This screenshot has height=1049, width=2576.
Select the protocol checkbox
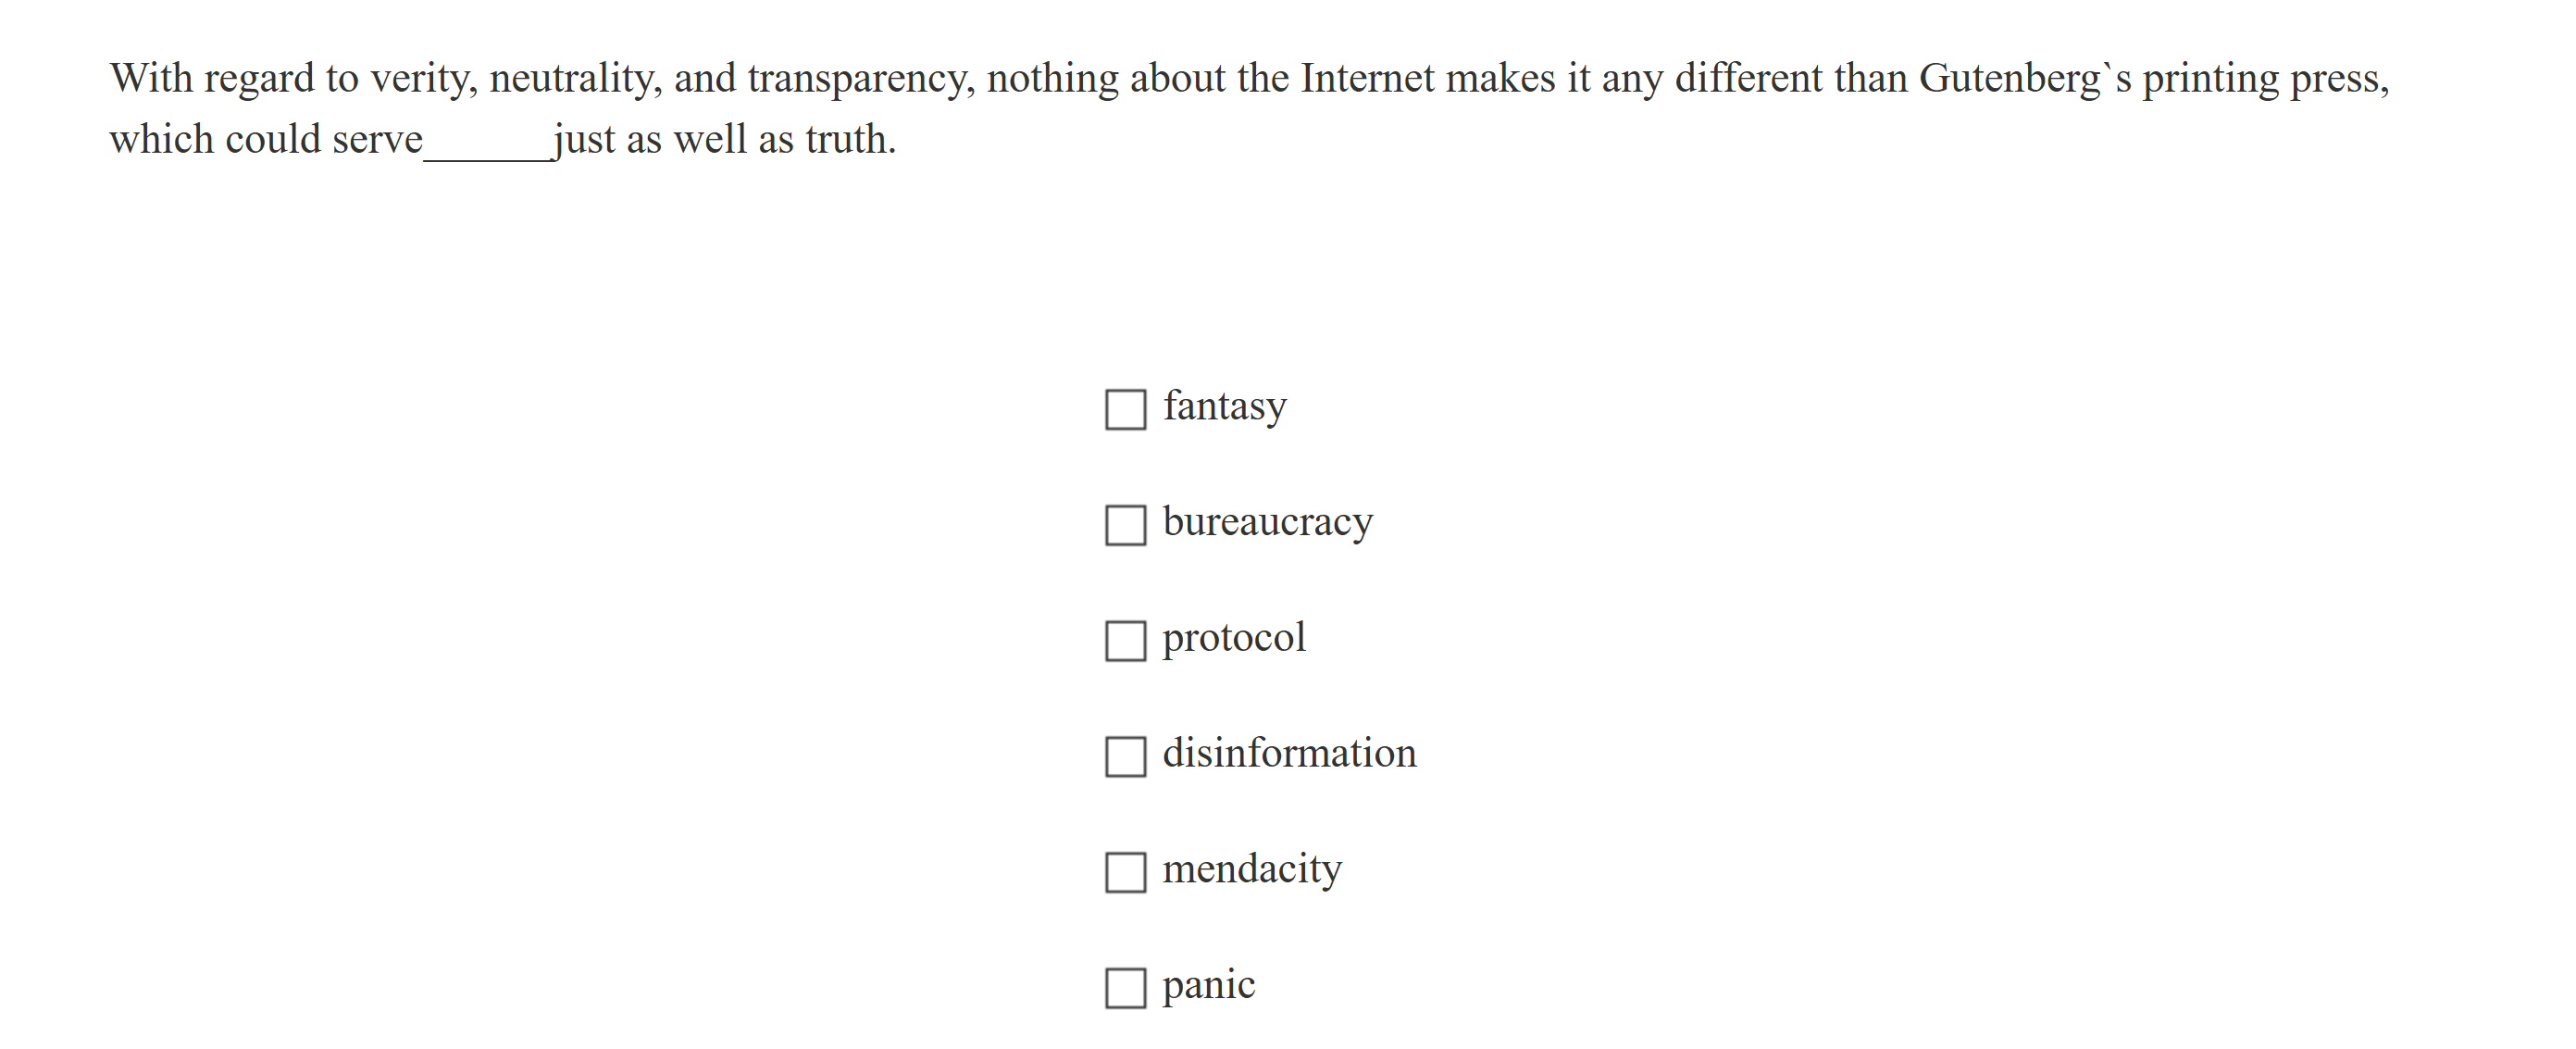pos(1125,641)
